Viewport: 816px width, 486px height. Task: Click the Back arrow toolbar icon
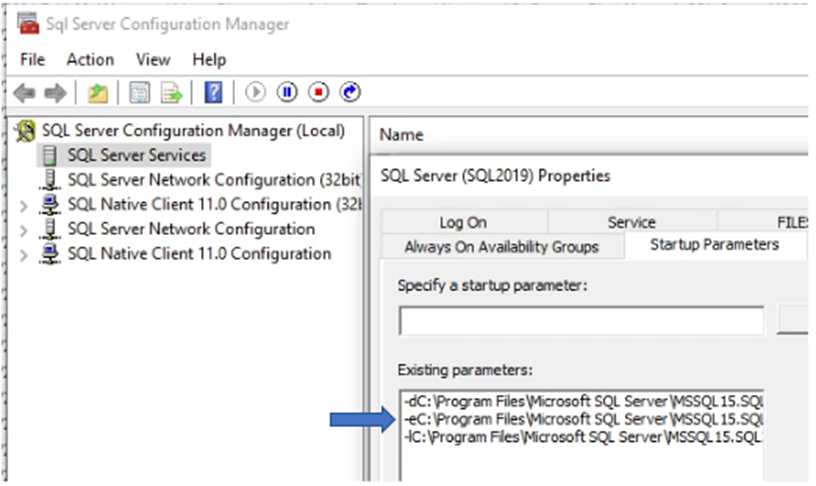[25, 93]
